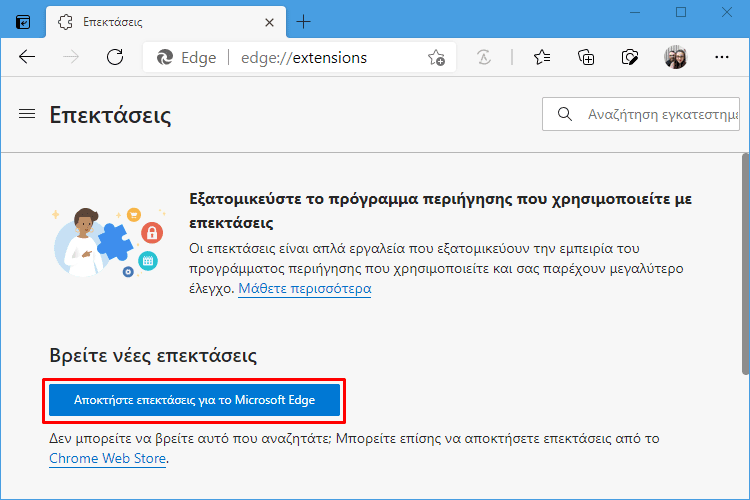Select the Επεκτάσεις browser tab
This screenshot has width=750, height=500.
[166, 22]
